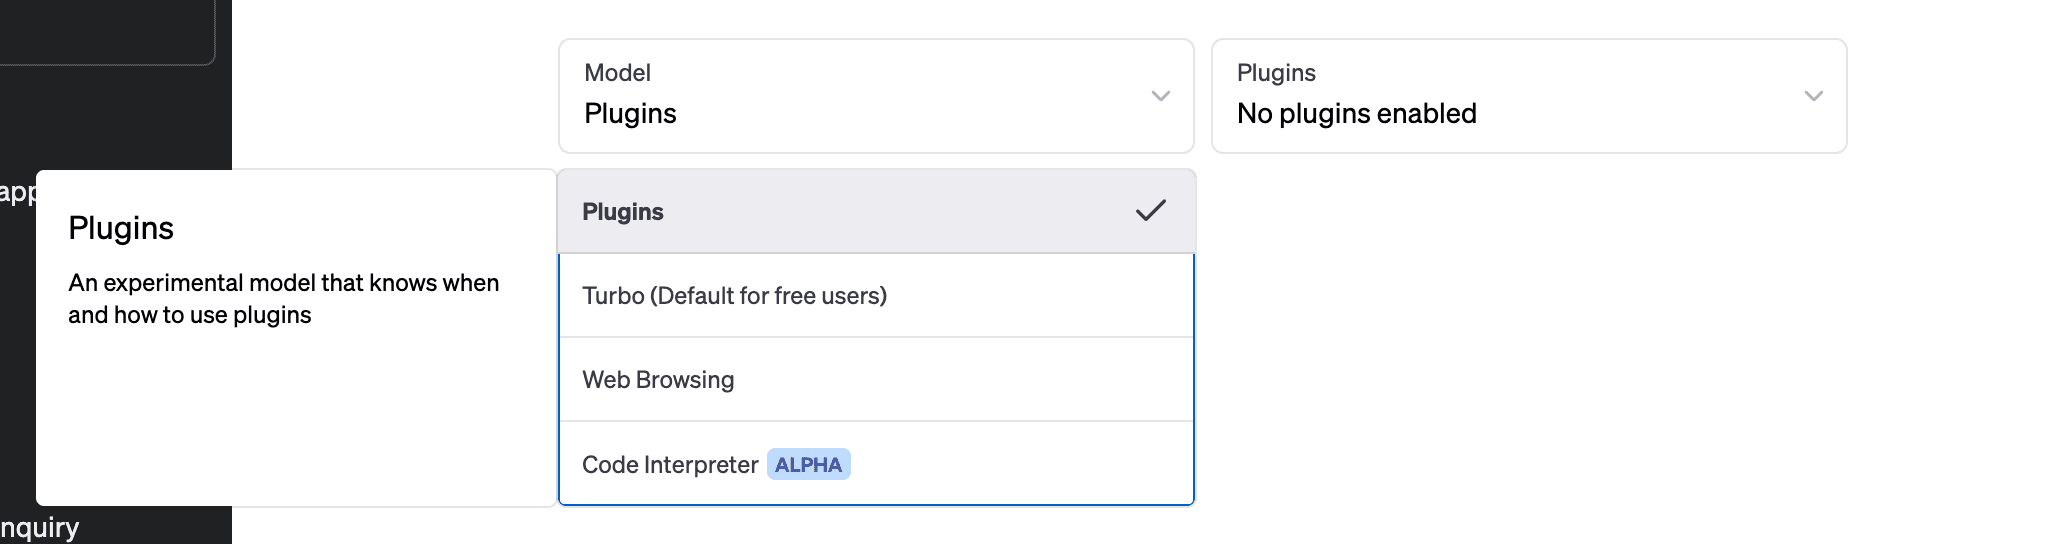
Task: Pick the Code Interpreter model option
Action: 669,465
